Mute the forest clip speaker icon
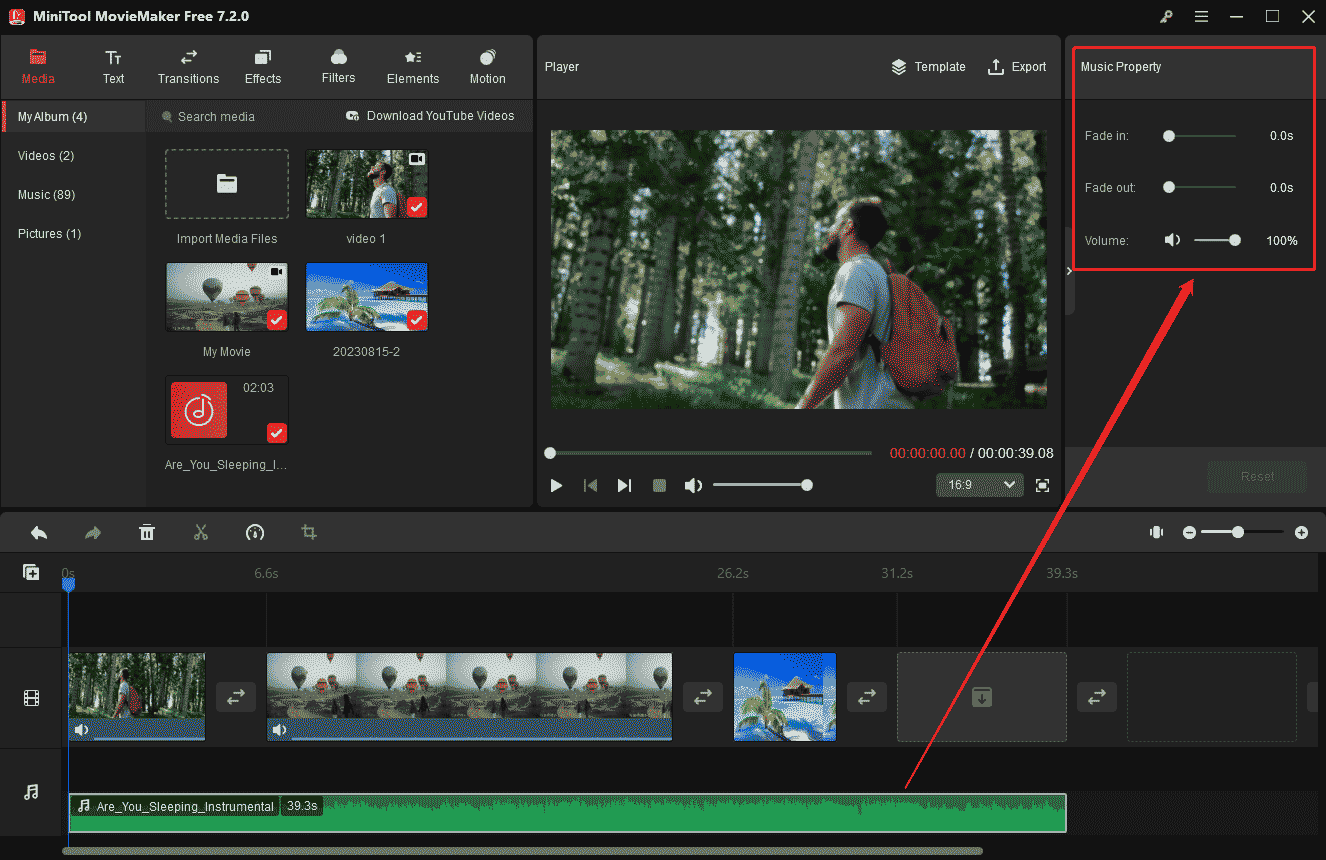This screenshot has height=860, width=1326. pyautogui.click(x=82, y=730)
